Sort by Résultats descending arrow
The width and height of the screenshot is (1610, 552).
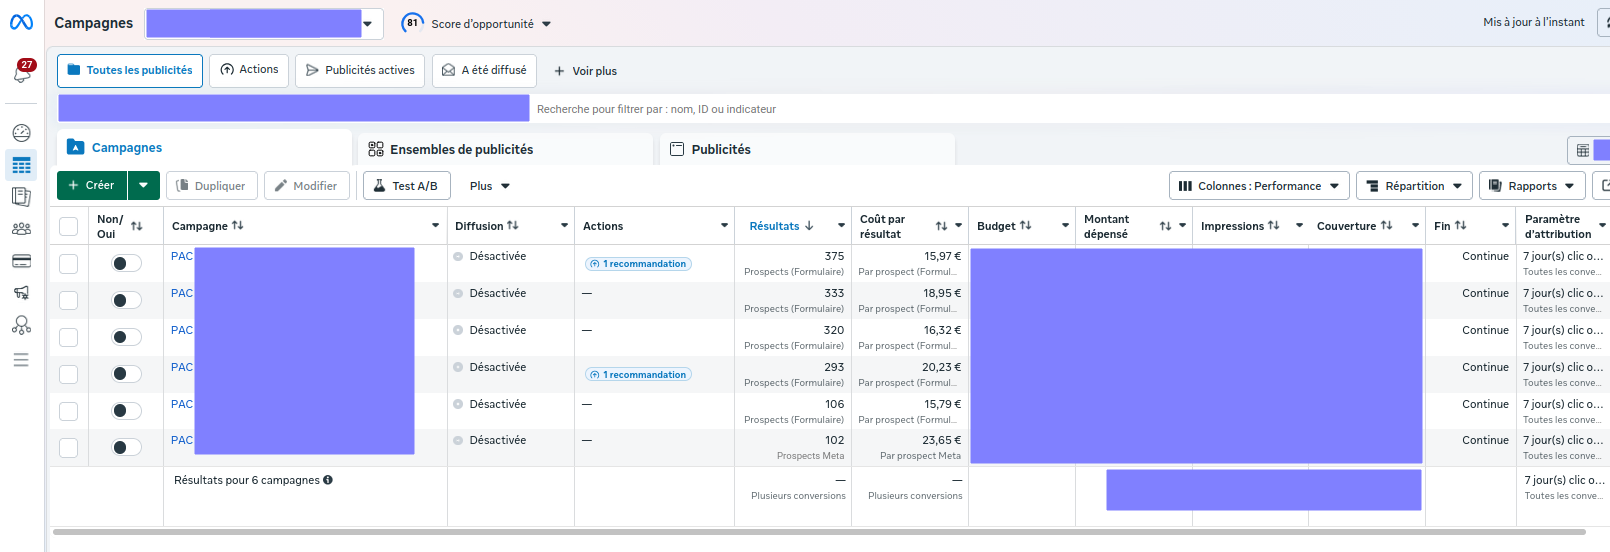(x=809, y=226)
